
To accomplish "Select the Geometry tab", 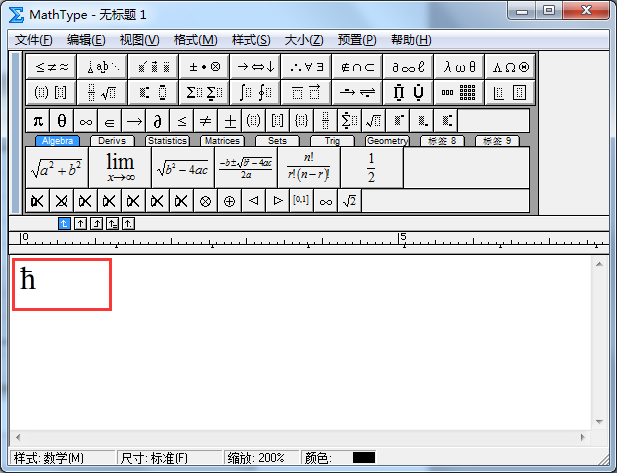I will pyautogui.click(x=387, y=141).
